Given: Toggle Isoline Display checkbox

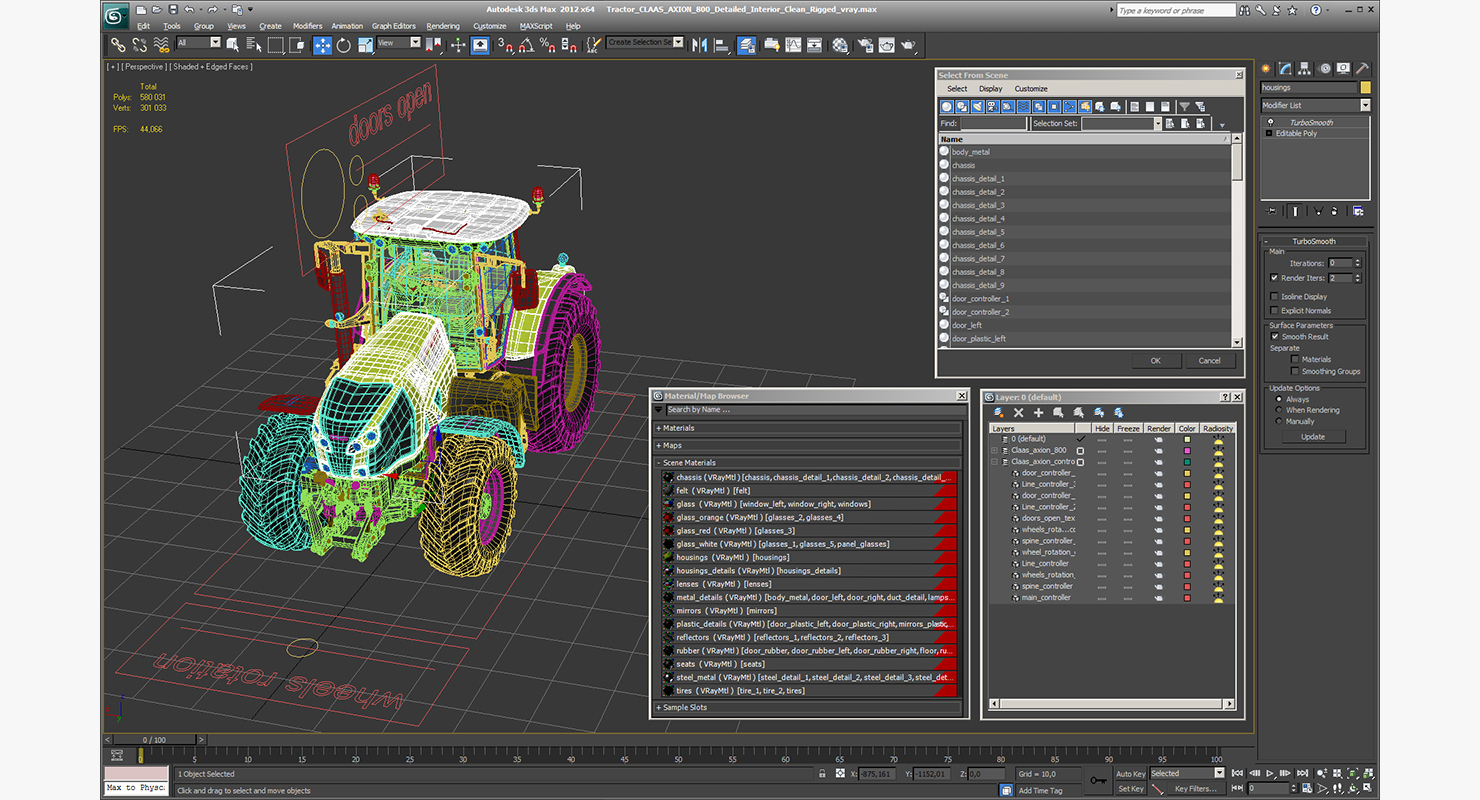Looking at the screenshot, I should pos(1274,297).
